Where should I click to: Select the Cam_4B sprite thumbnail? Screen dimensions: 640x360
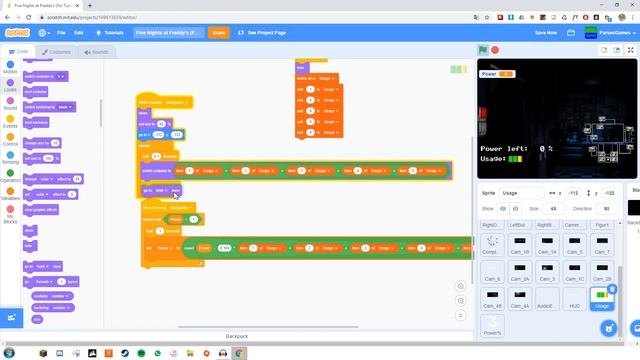click(492, 299)
